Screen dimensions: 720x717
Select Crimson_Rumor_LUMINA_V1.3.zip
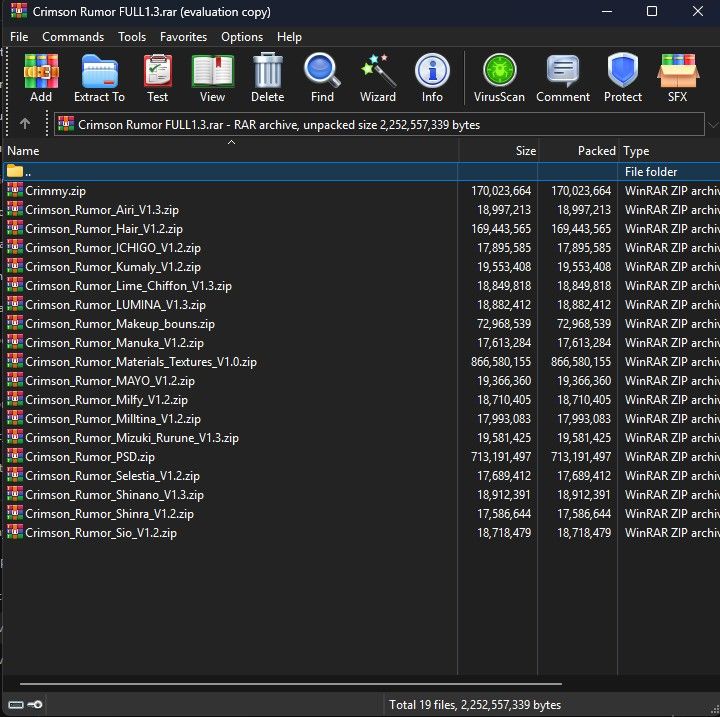click(x=116, y=305)
